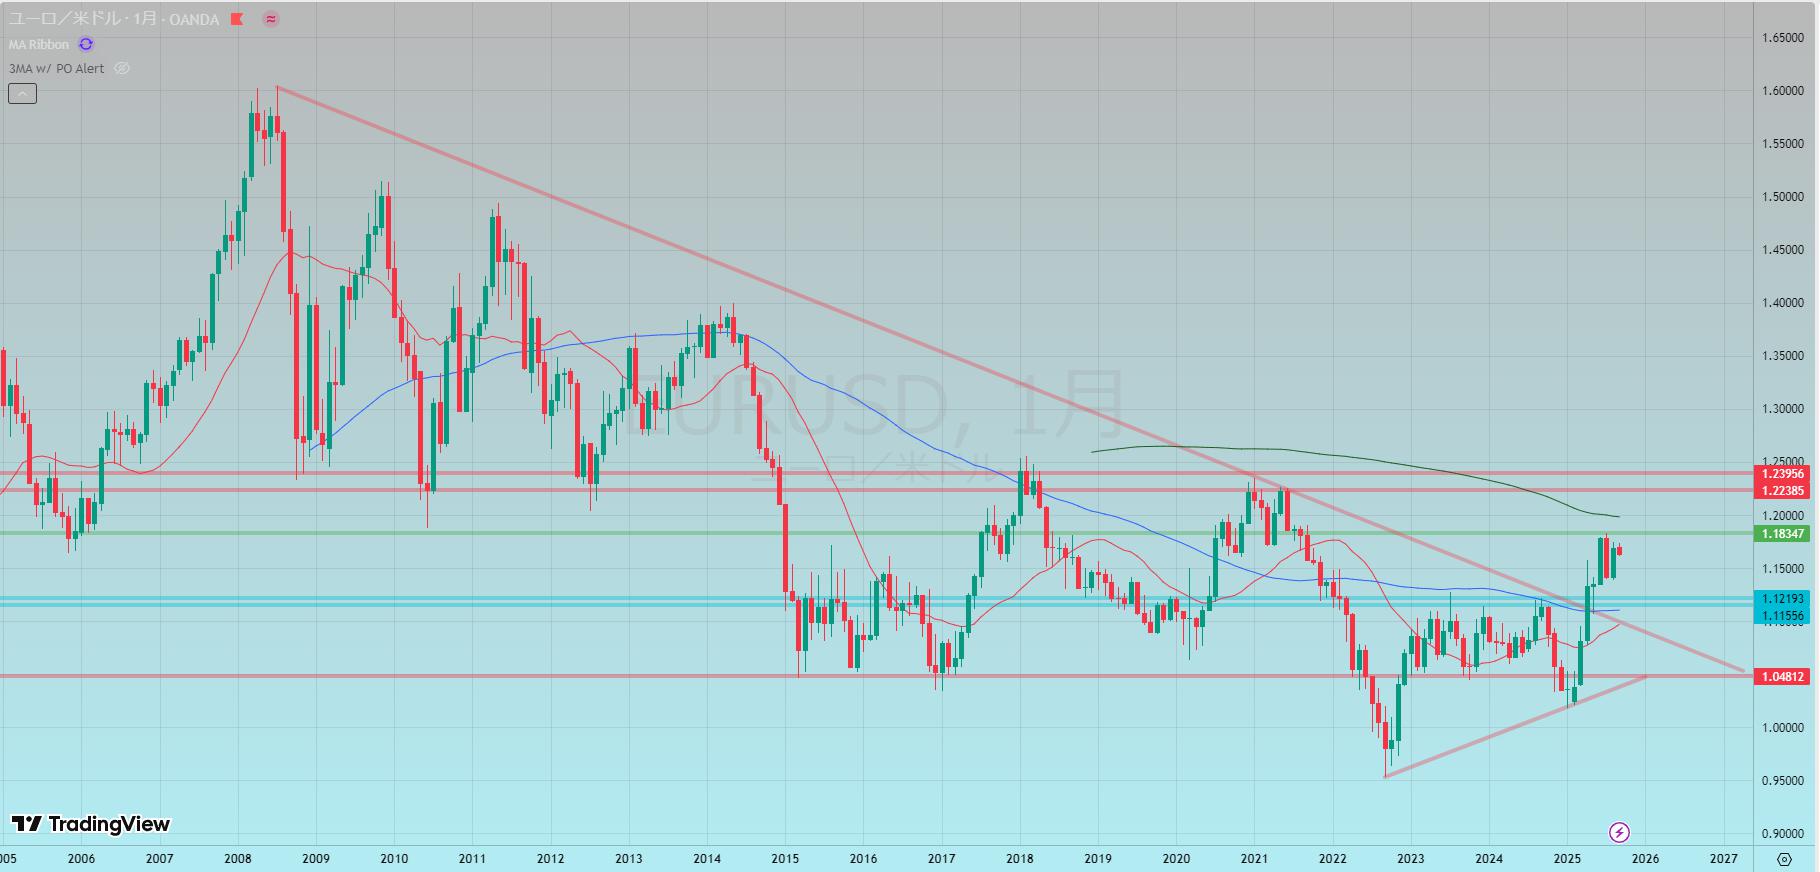Click the 1.00000 price scale value

coord(1783,728)
